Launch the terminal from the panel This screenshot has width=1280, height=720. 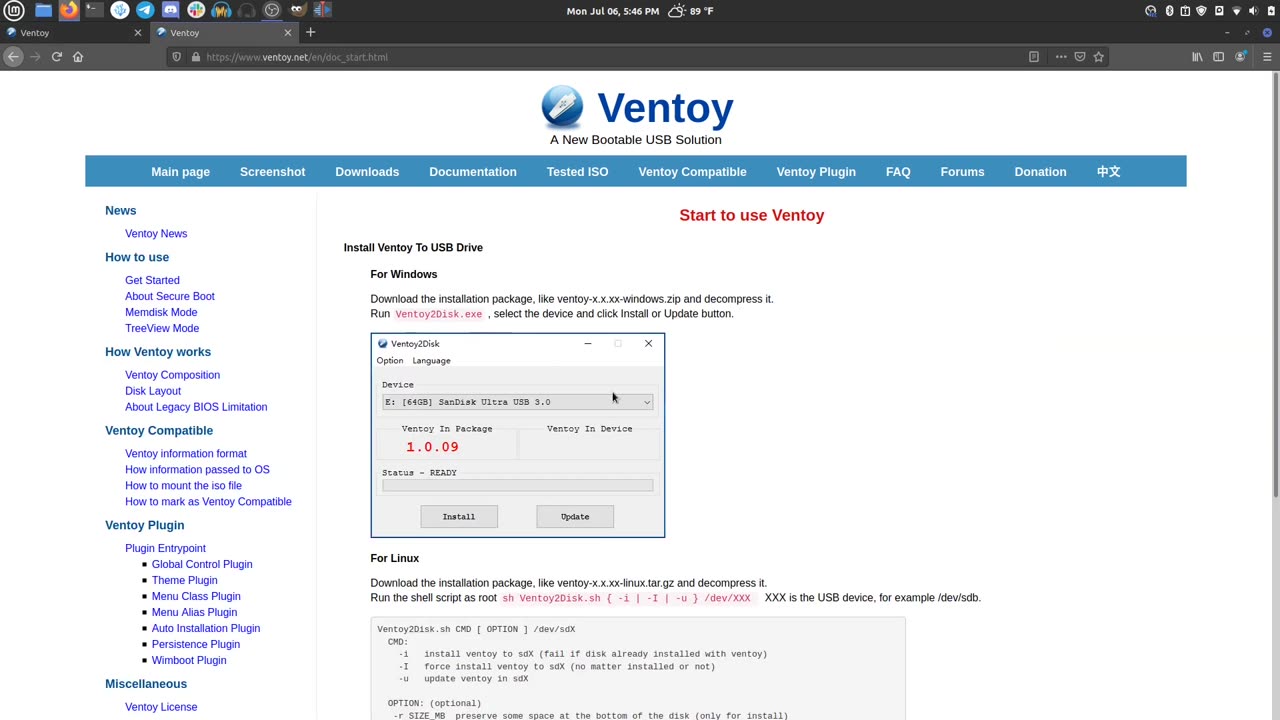93,11
